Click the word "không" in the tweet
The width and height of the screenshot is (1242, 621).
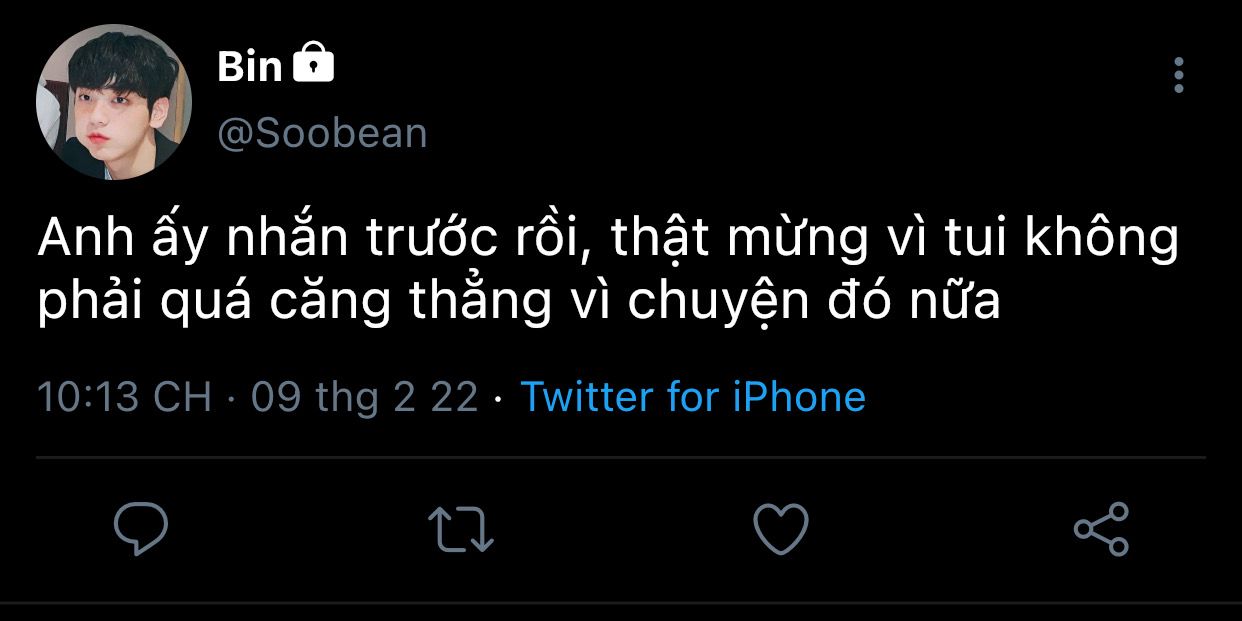1110,241
